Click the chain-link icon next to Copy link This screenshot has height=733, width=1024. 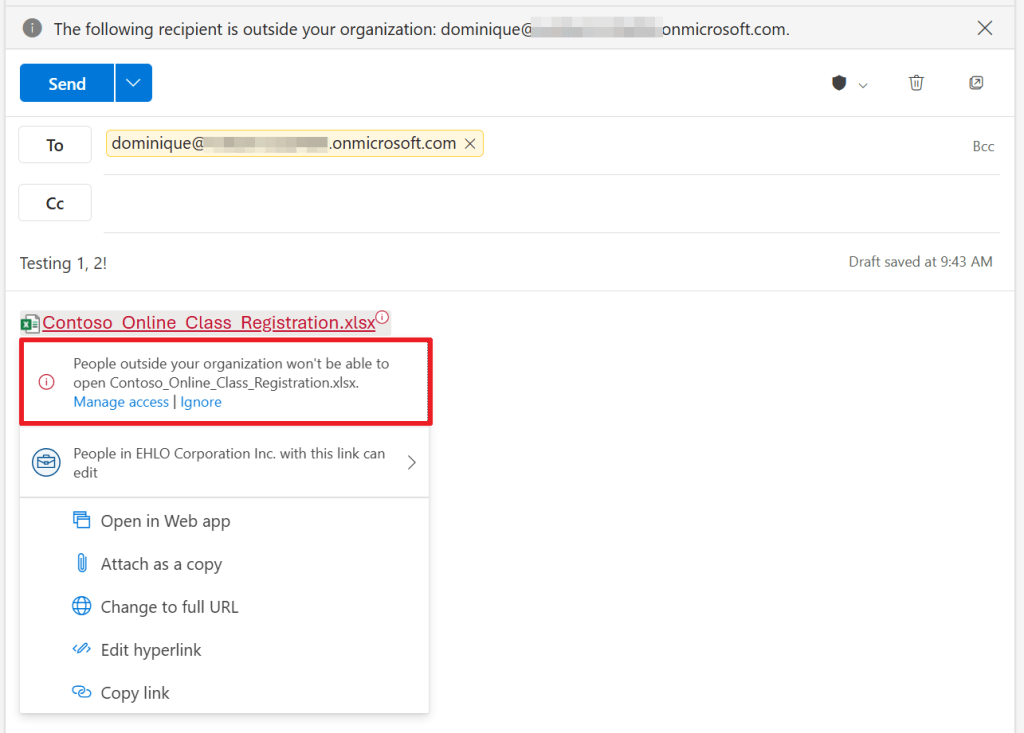pyautogui.click(x=81, y=692)
